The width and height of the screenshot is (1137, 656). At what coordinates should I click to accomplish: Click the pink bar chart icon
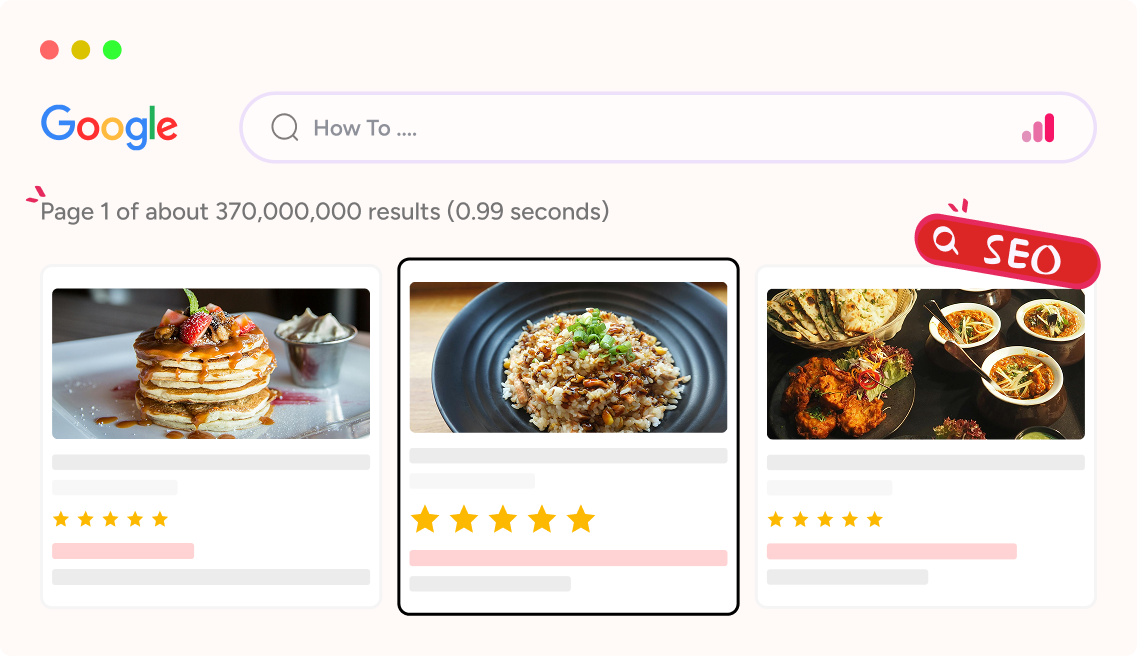pyautogui.click(x=1038, y=129)
